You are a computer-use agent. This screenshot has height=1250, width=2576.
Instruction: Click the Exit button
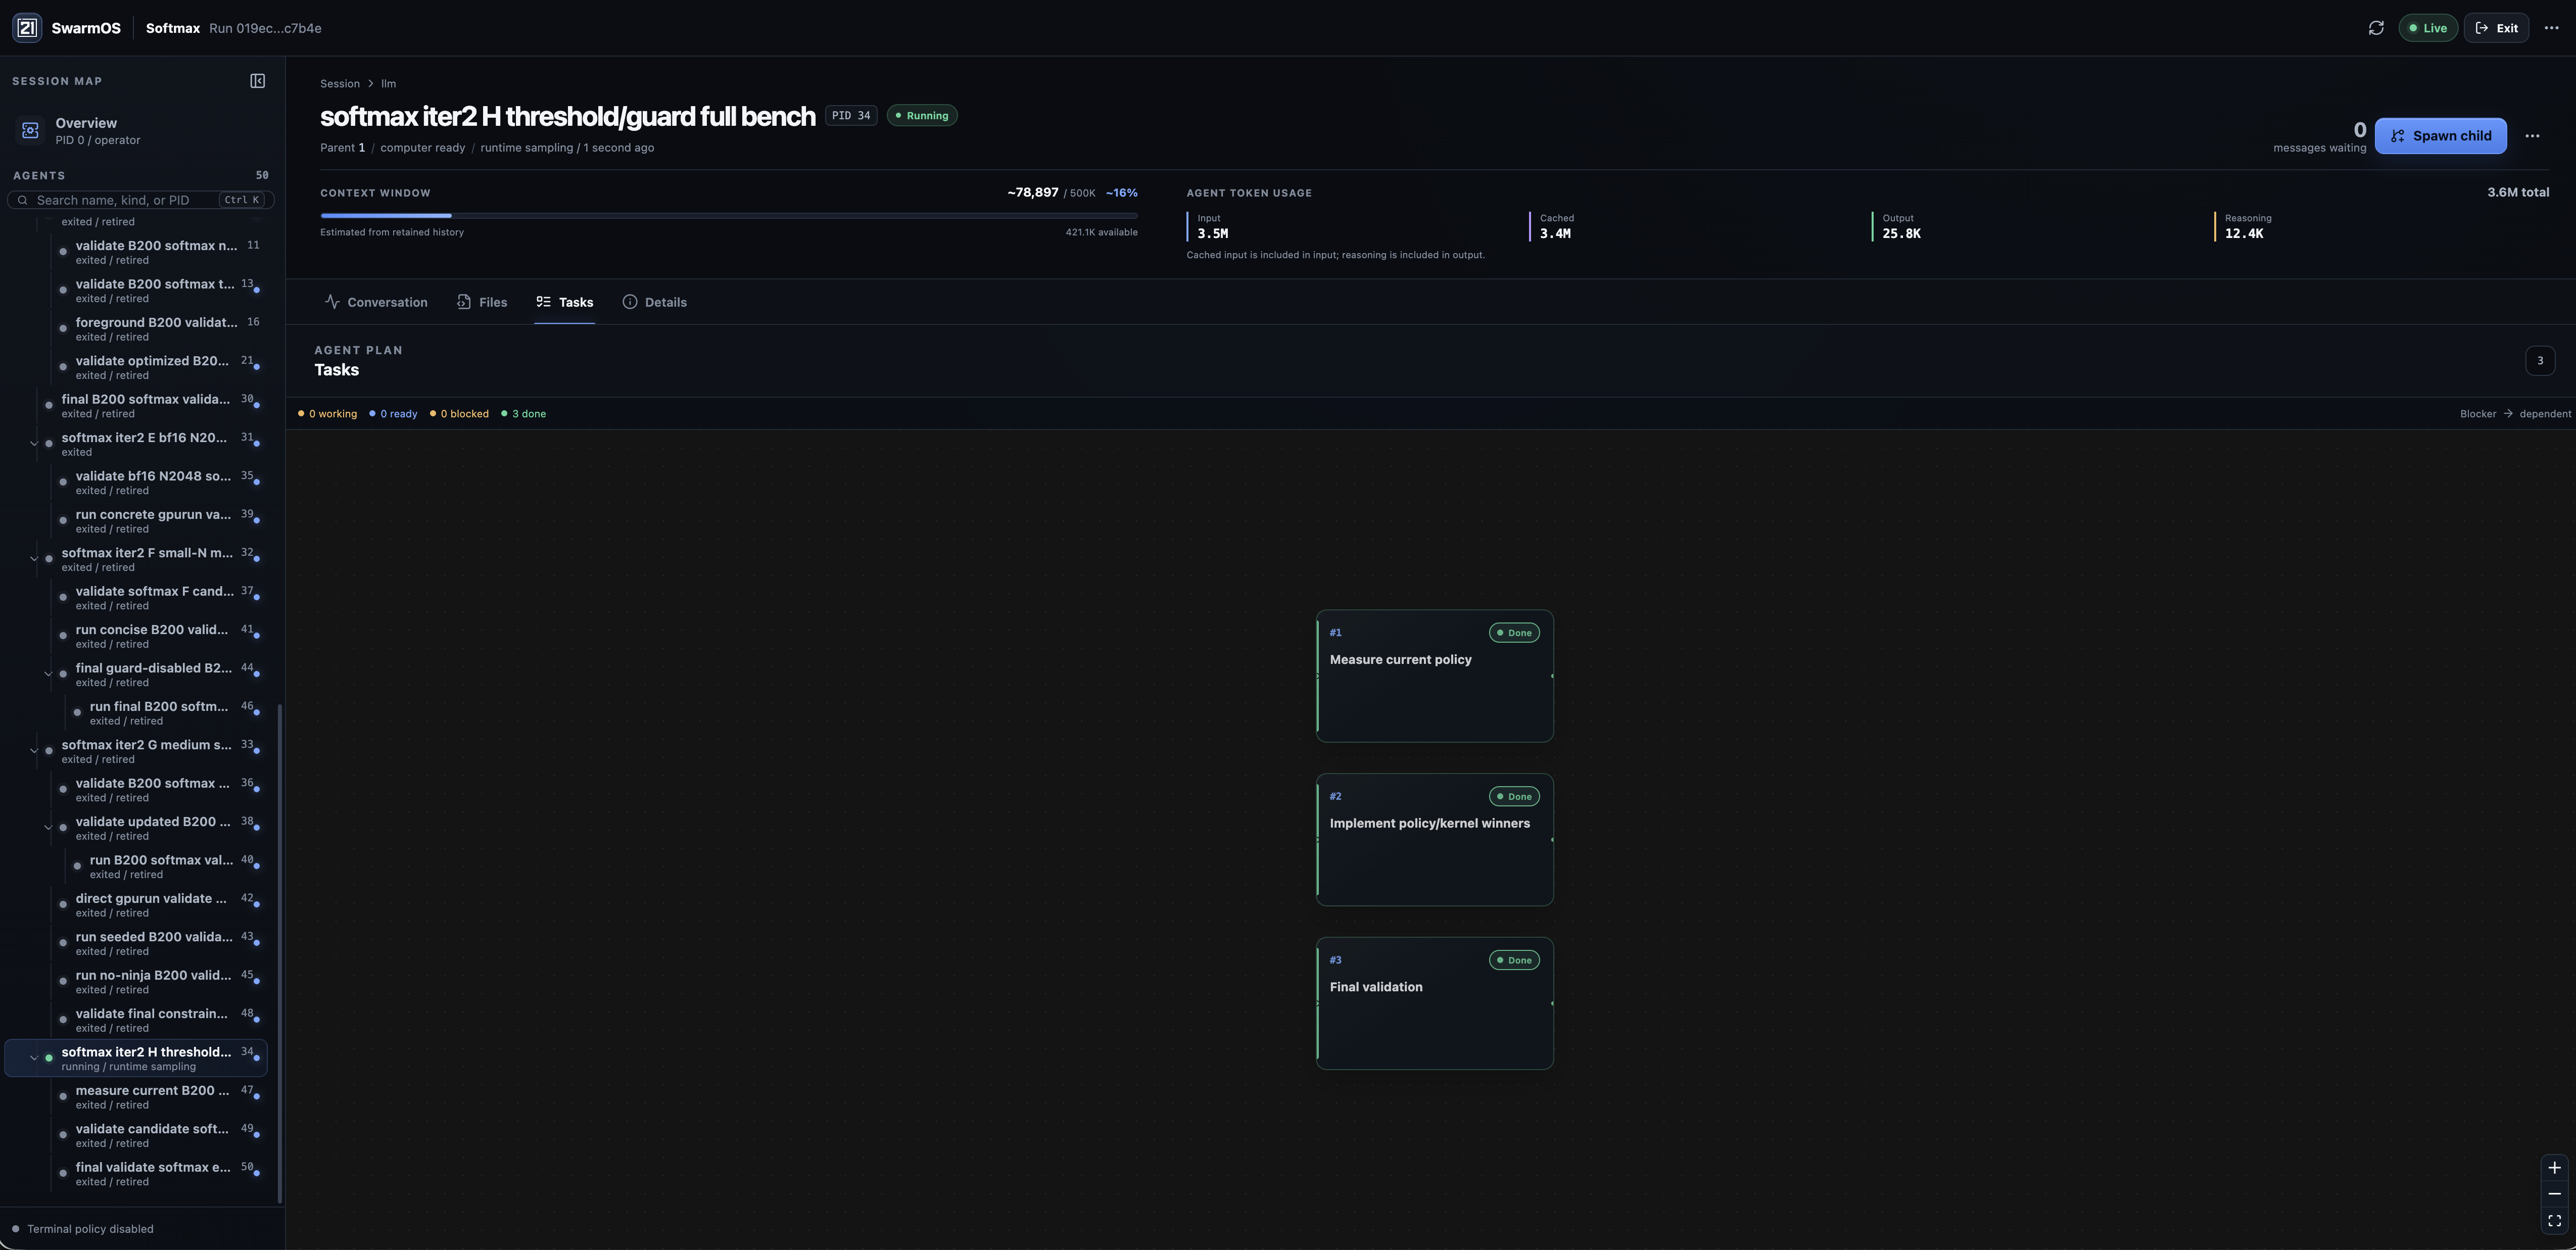tap(2496, 28)
